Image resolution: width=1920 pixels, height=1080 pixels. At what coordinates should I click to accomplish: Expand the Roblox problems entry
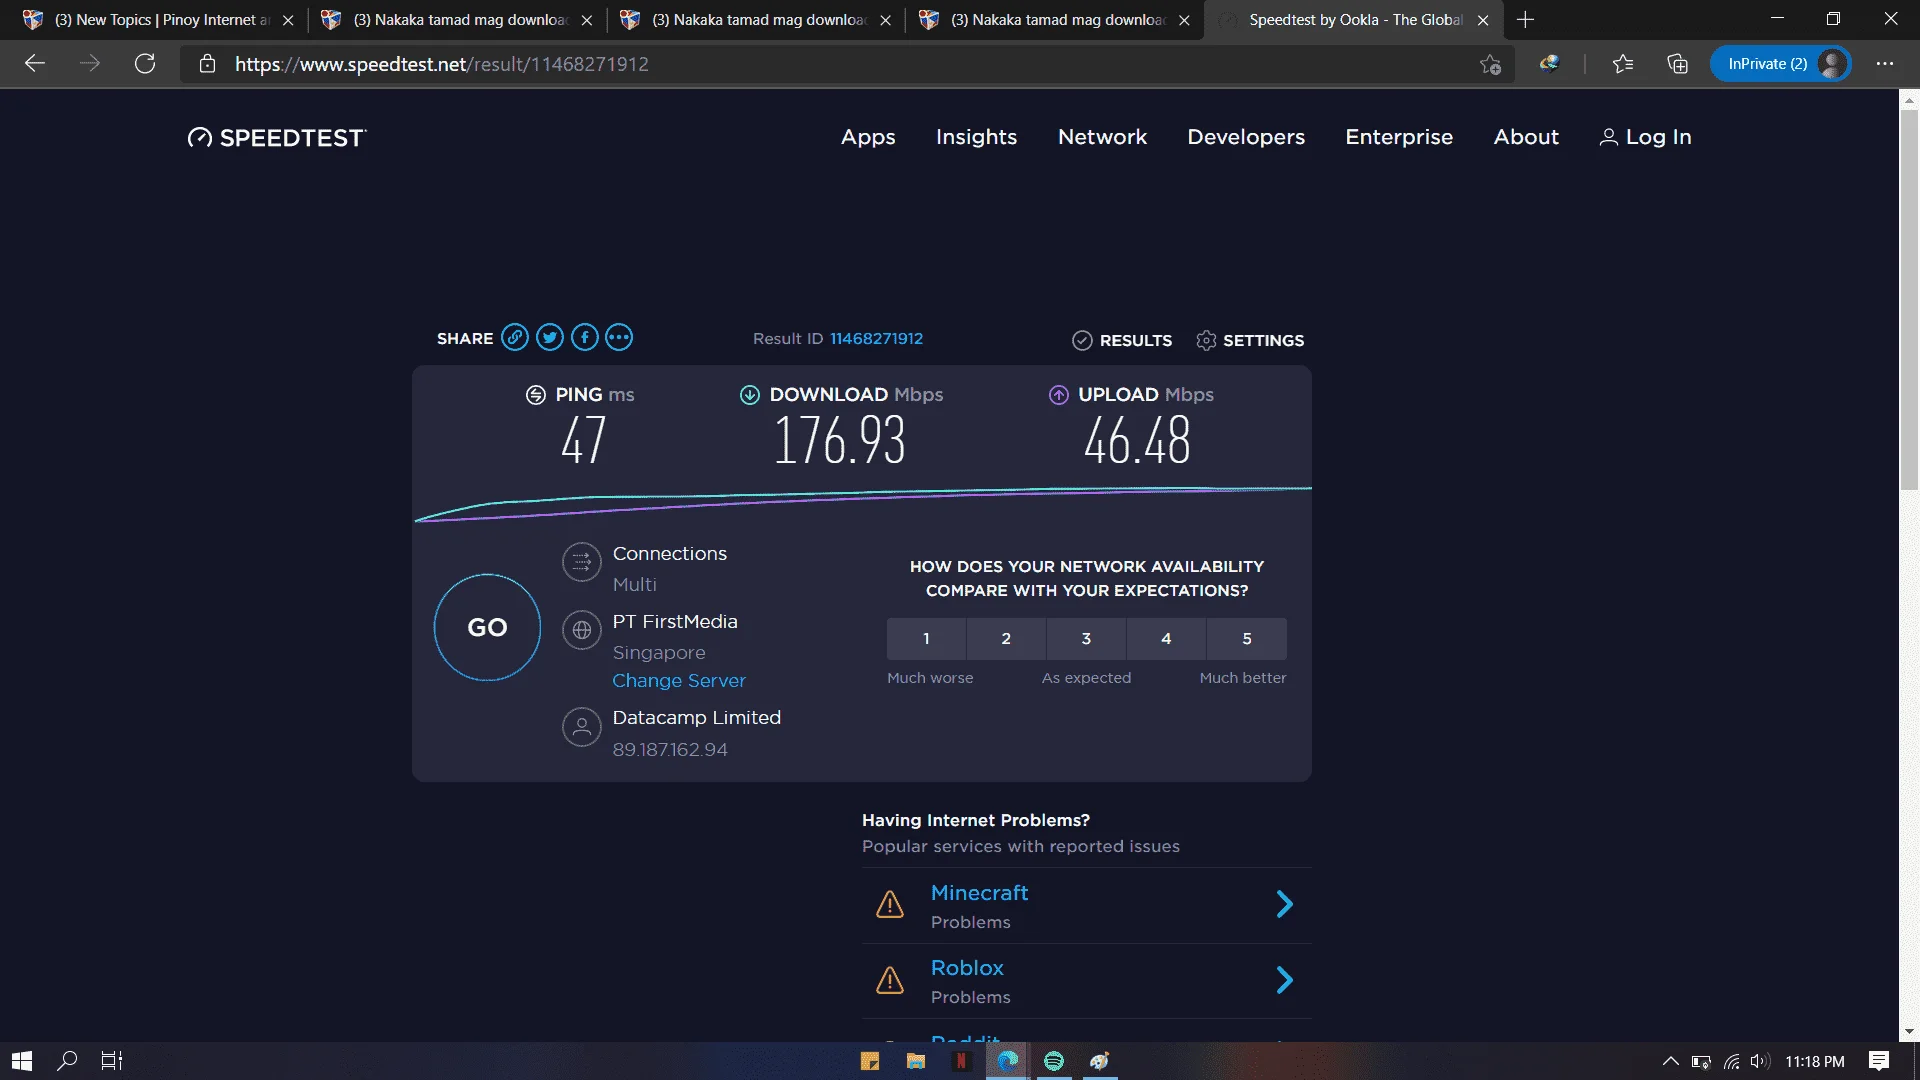point(1285,980)
